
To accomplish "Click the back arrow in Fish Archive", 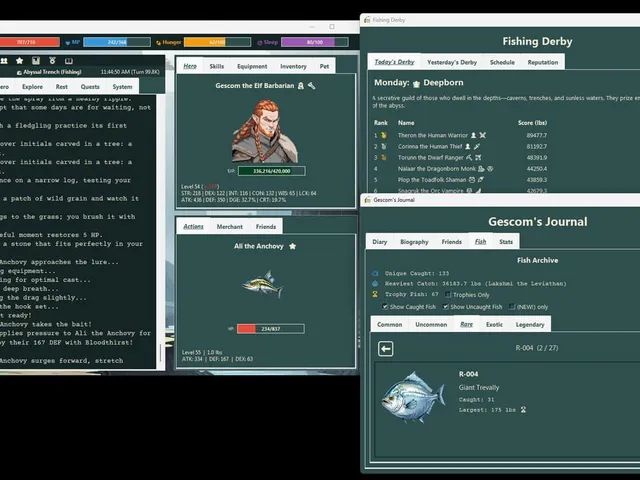I will tap(386, 349).
